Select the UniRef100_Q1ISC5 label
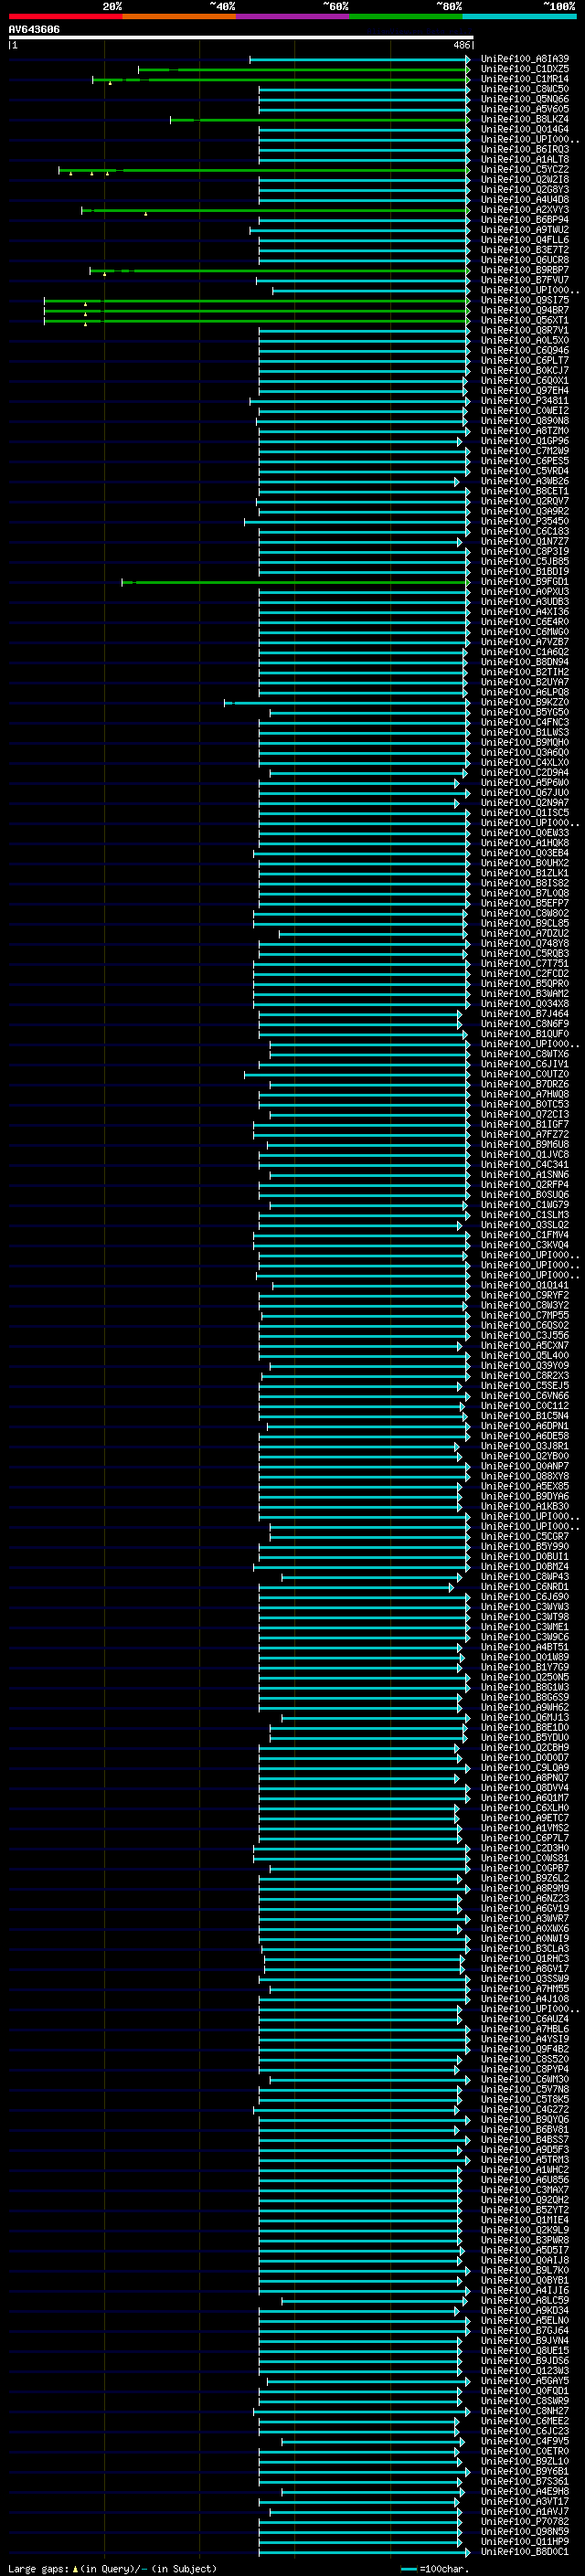 pos(524,813)
